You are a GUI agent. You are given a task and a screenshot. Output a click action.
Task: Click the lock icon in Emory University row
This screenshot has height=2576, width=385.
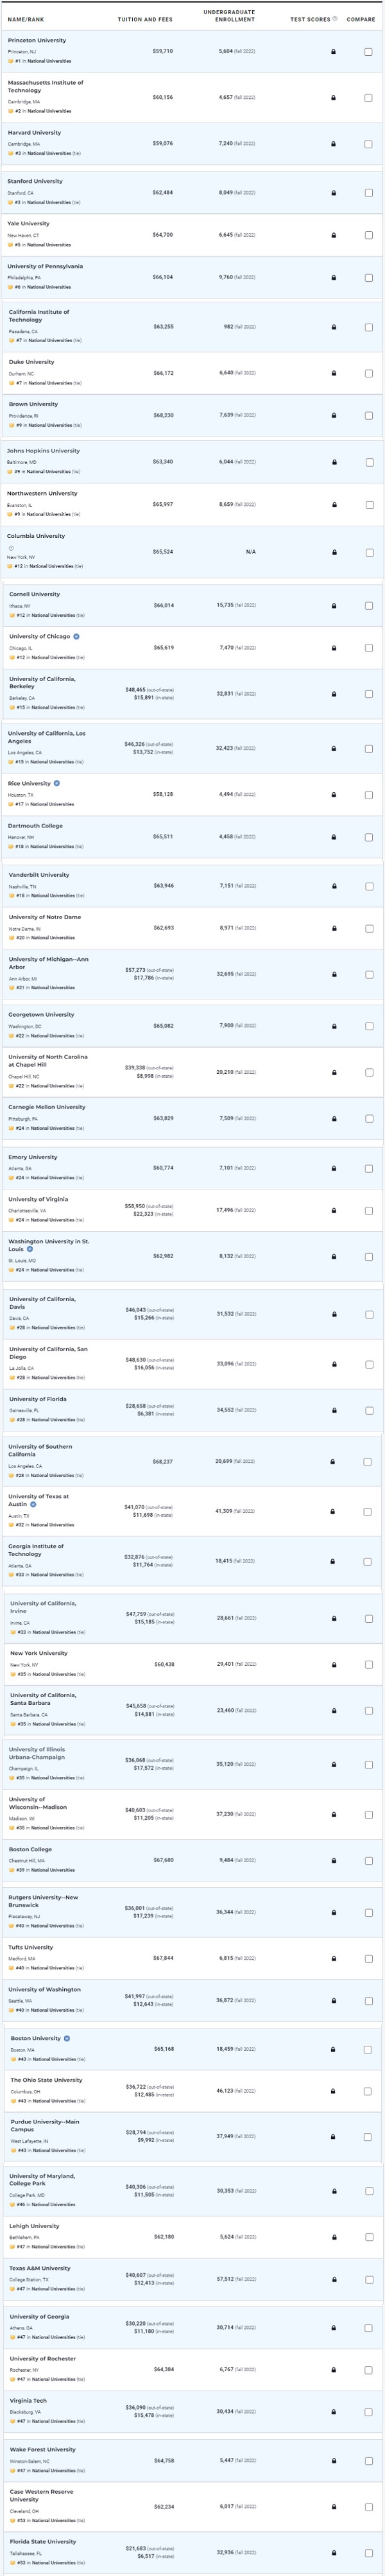(x=333, y=1168)
